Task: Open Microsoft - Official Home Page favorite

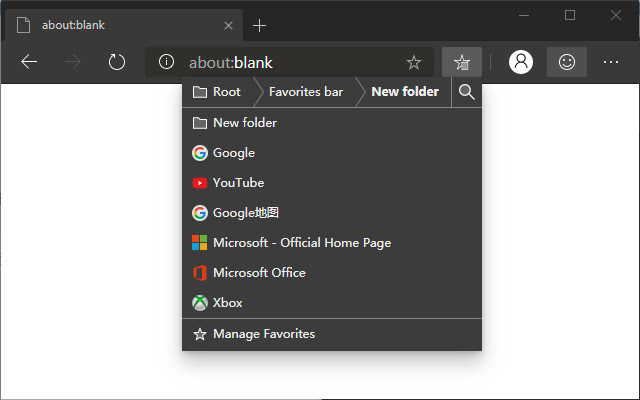Action: (332, 243)
